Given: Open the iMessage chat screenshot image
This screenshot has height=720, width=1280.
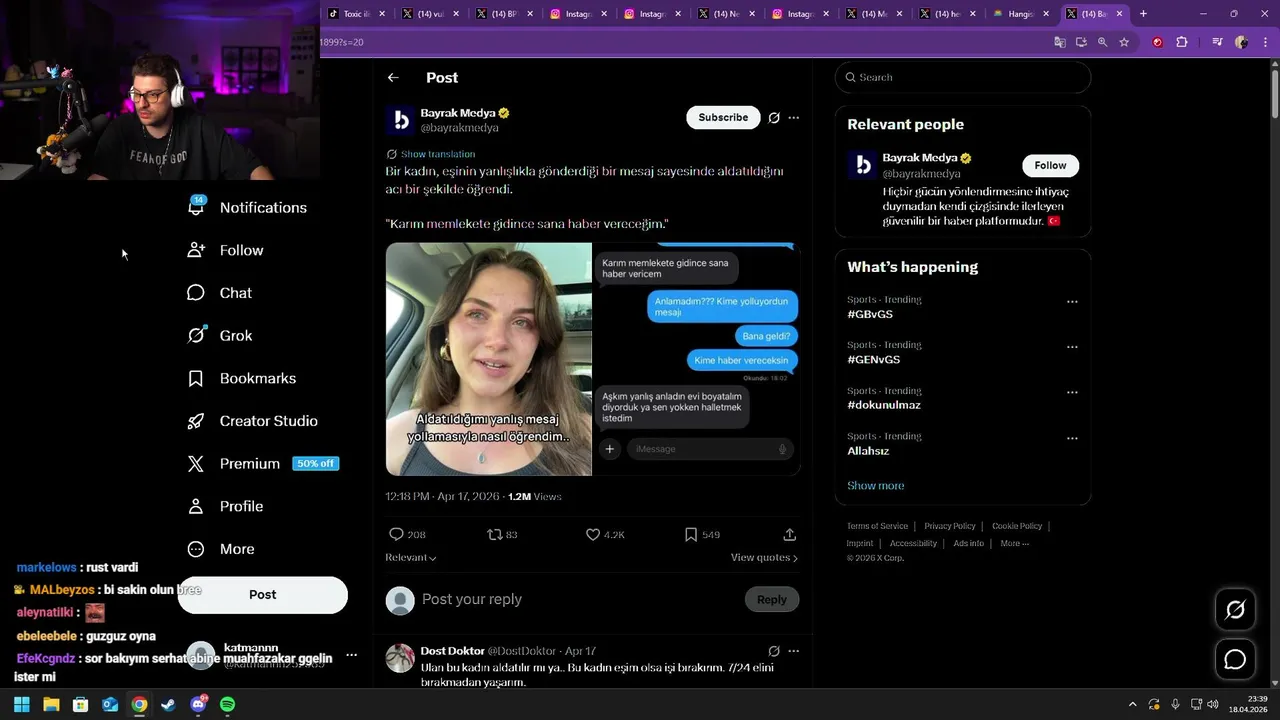Looking at the screenshot, I should click(x=697, y=359).
